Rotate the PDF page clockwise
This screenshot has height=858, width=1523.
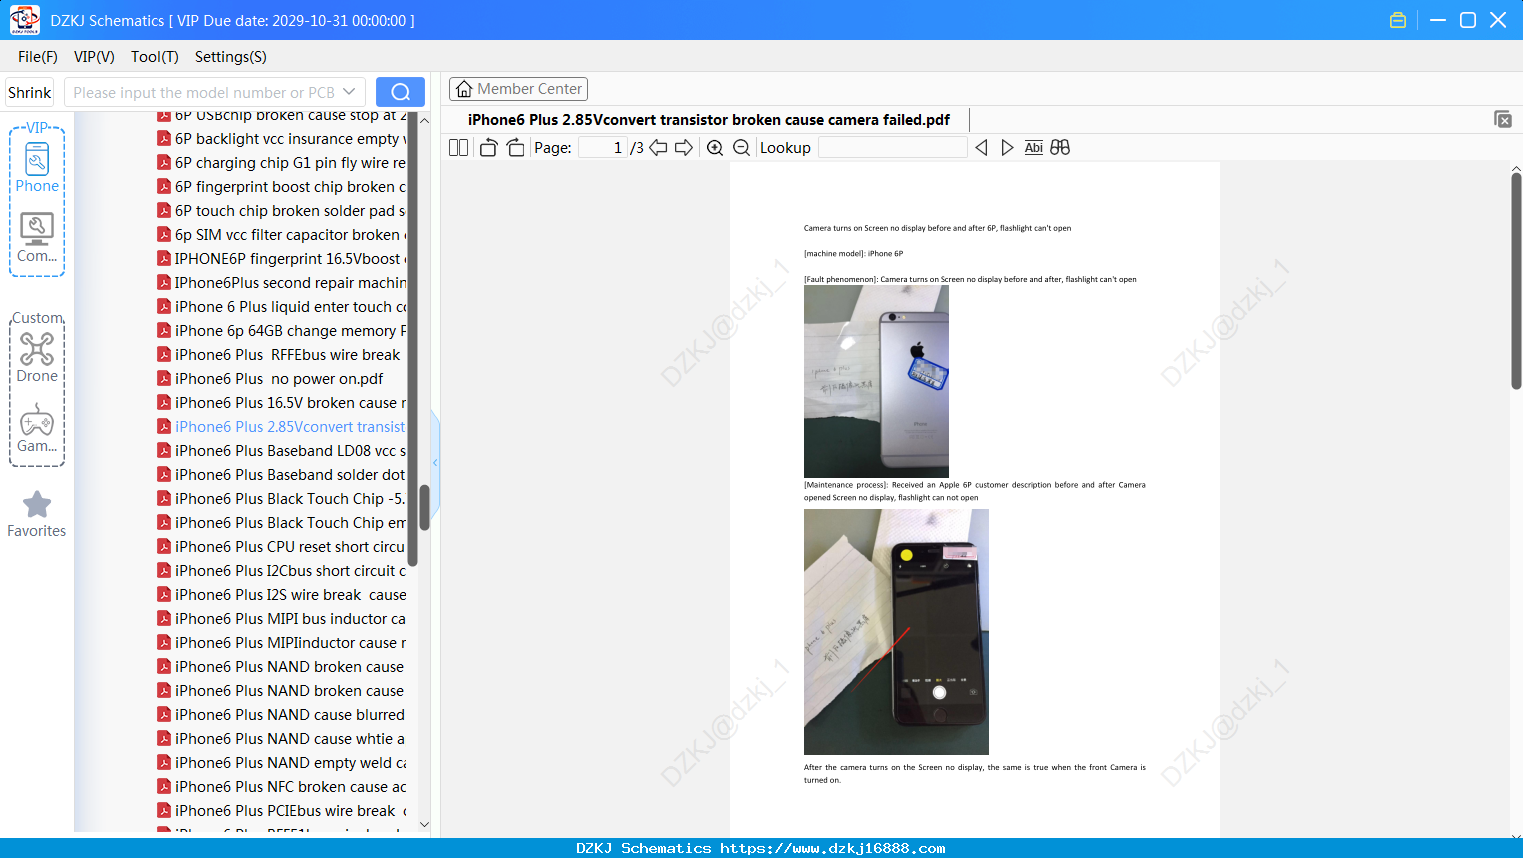[515, 148]
